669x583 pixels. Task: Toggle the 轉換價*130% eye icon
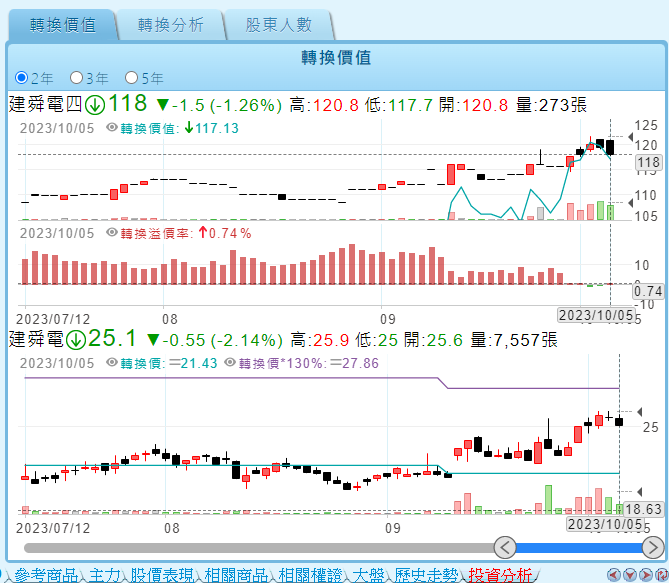tap(230, 363)
